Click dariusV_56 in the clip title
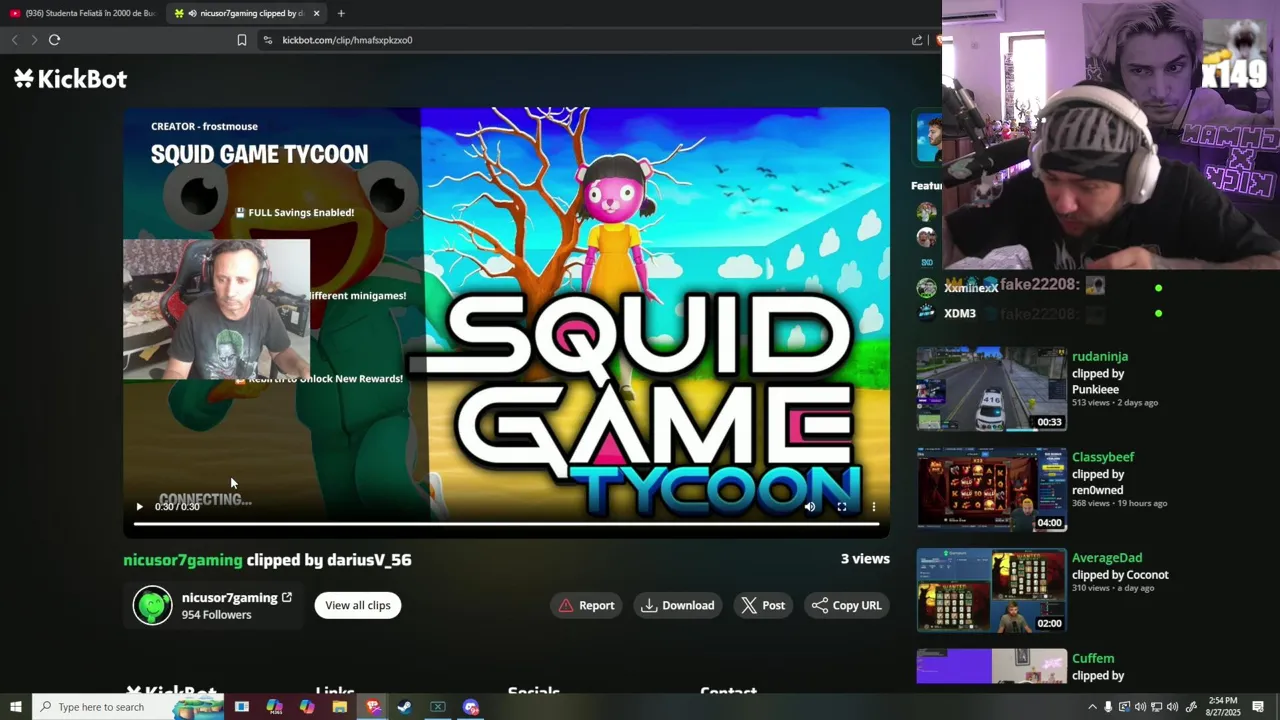The height and width of the screenshot is (720, 1280). point(369,560)
